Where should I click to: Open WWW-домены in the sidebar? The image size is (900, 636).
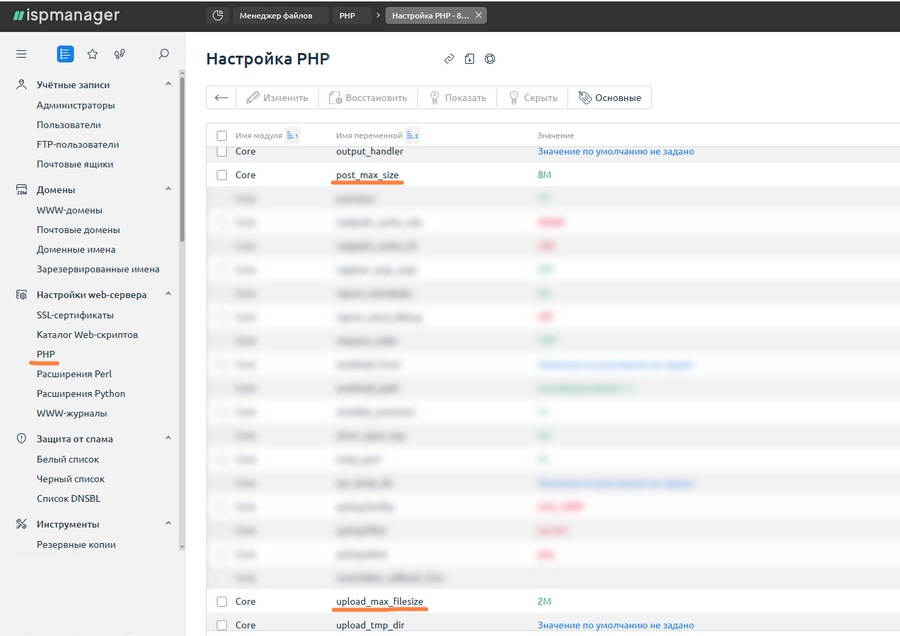69,210
